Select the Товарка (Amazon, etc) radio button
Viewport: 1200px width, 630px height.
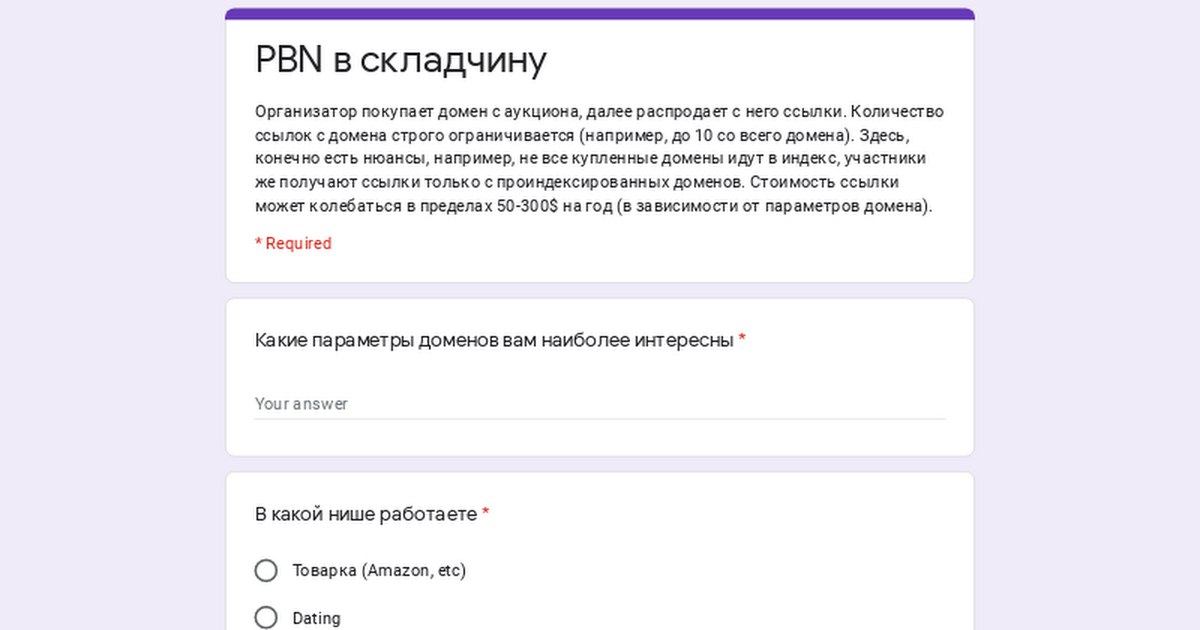266,570
